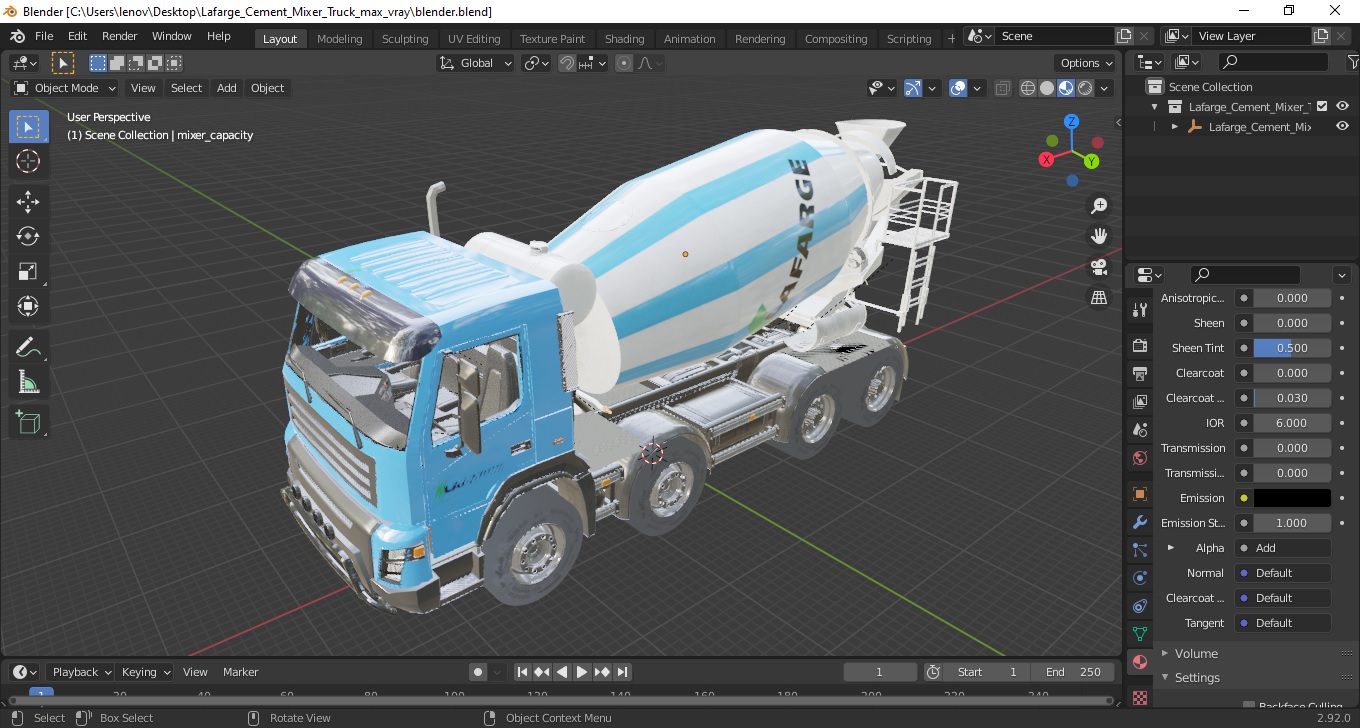Open the Particles properties tab
This screenshot has width=1360, height=728.
(1139, 550)
